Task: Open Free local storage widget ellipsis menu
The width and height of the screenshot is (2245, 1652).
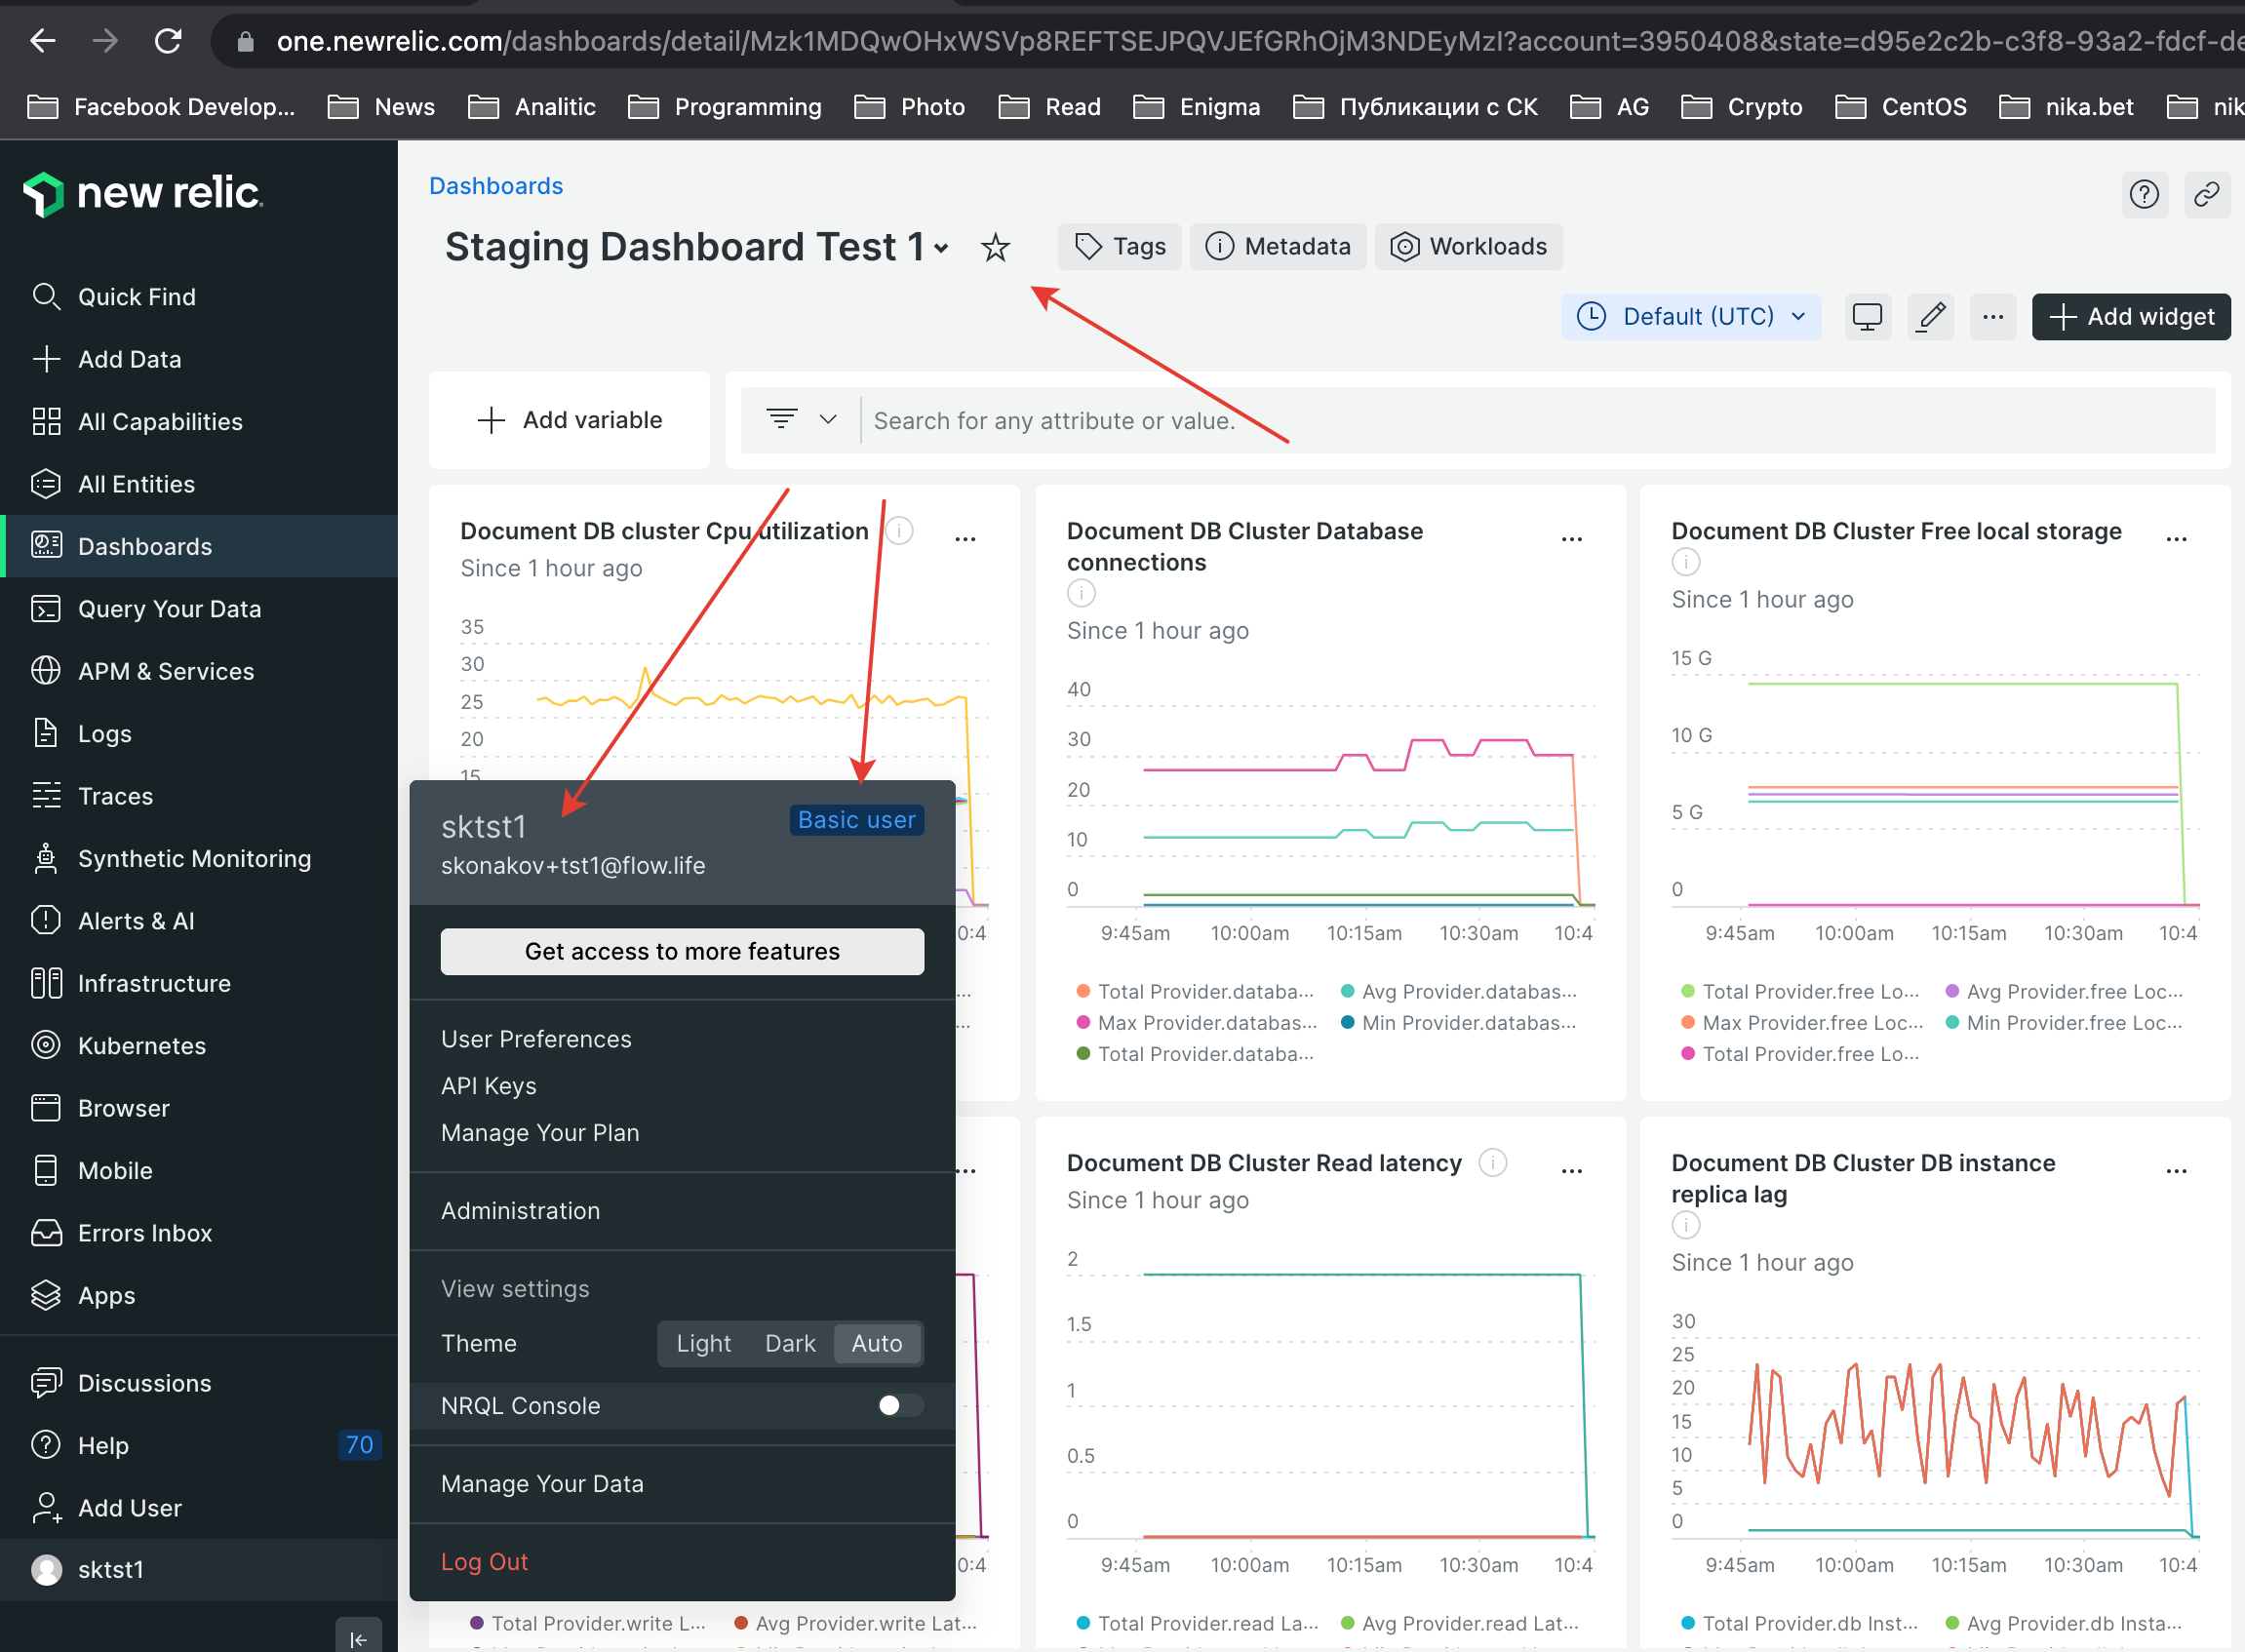Action: click(x=2176, y=538)
